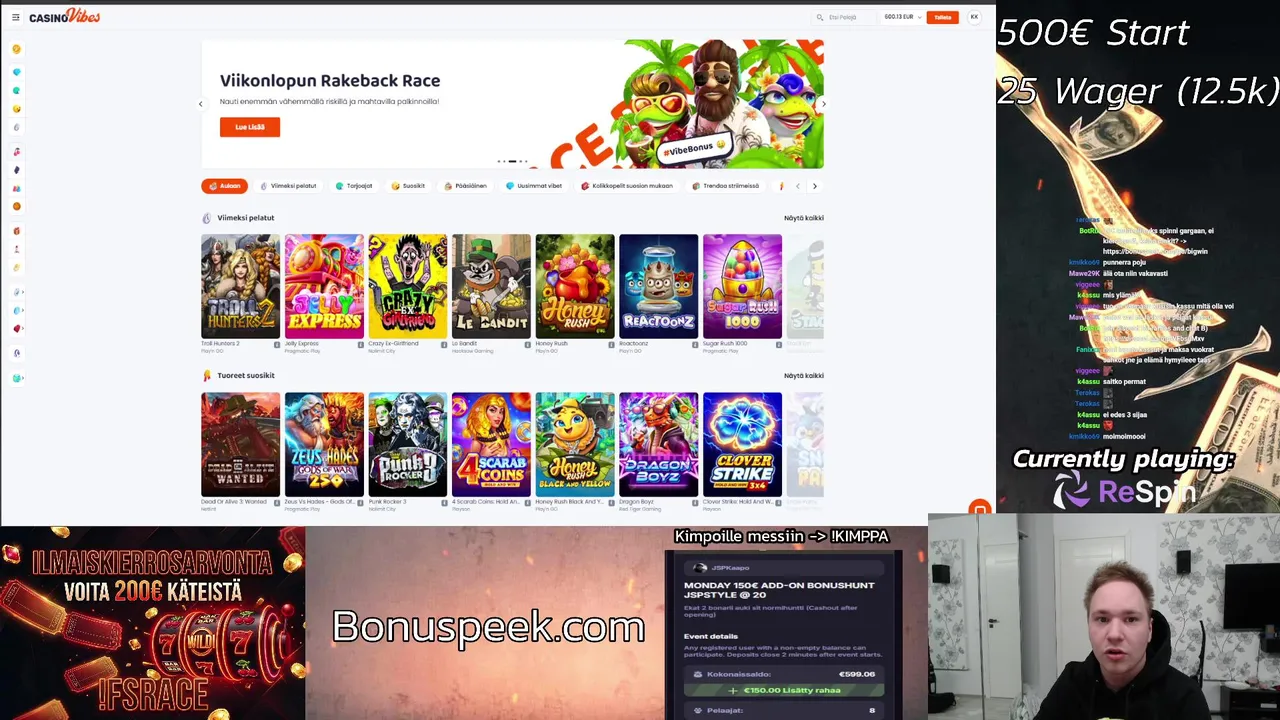The width and height of the screenshot is (1280, 720).
Task: Open the Sugar Rush 1000 game thumbnail
Action: click(742, 287)
